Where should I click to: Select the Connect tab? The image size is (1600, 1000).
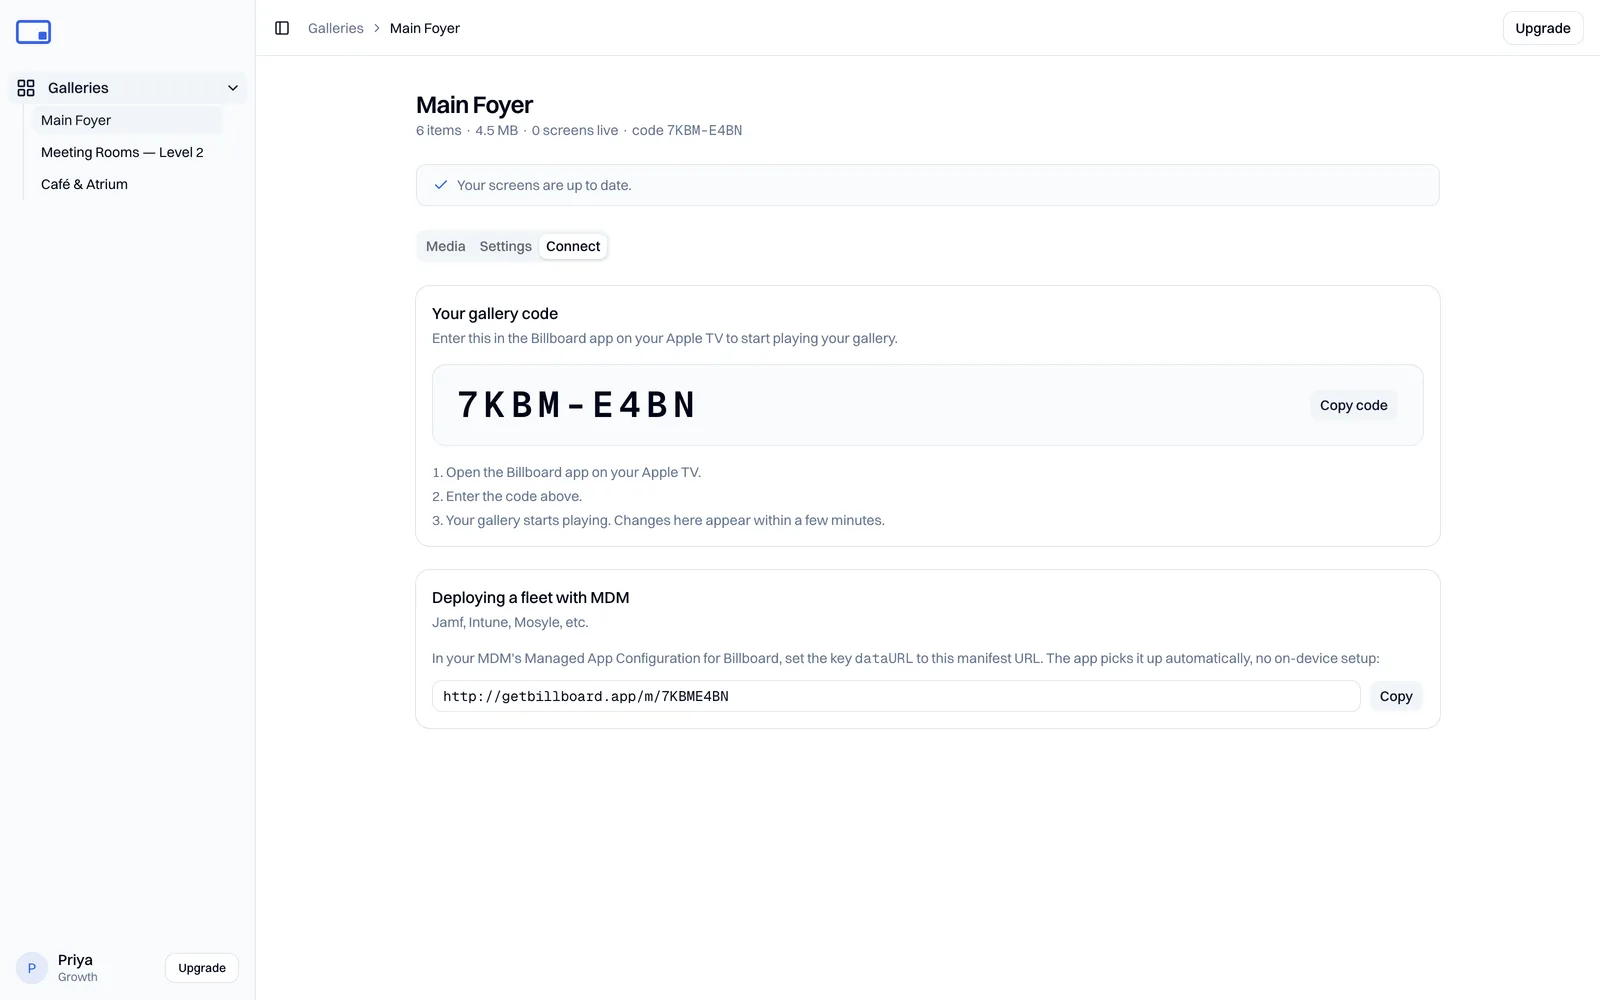(573, 246)
